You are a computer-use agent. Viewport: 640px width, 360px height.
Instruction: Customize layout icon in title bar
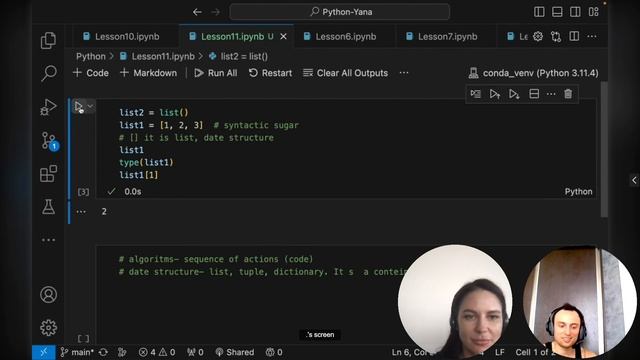click(x=593, y=12)
